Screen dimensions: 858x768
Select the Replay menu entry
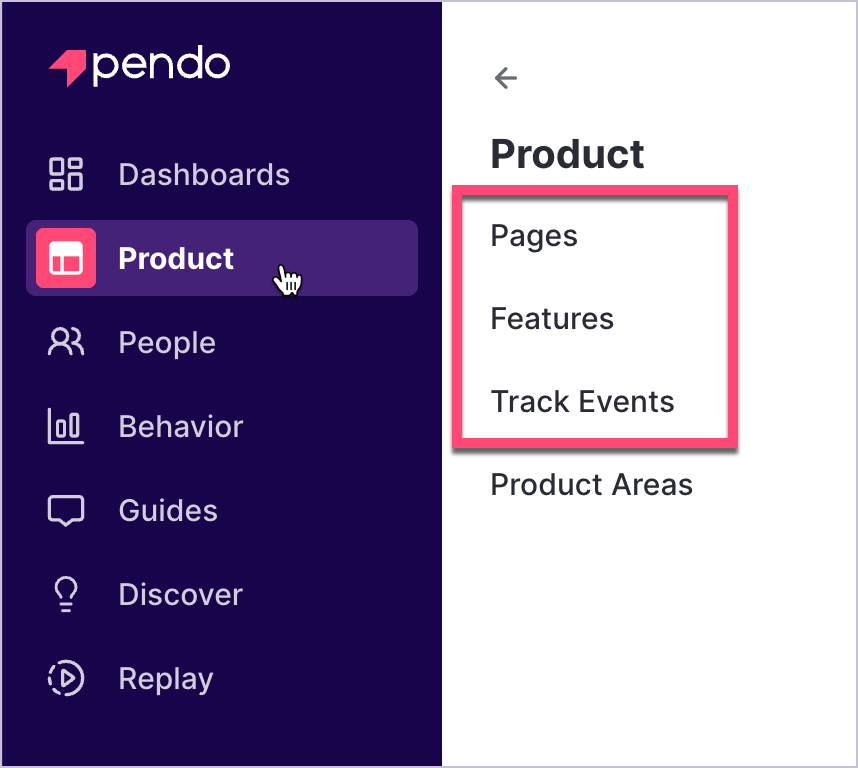pos(165,678)
